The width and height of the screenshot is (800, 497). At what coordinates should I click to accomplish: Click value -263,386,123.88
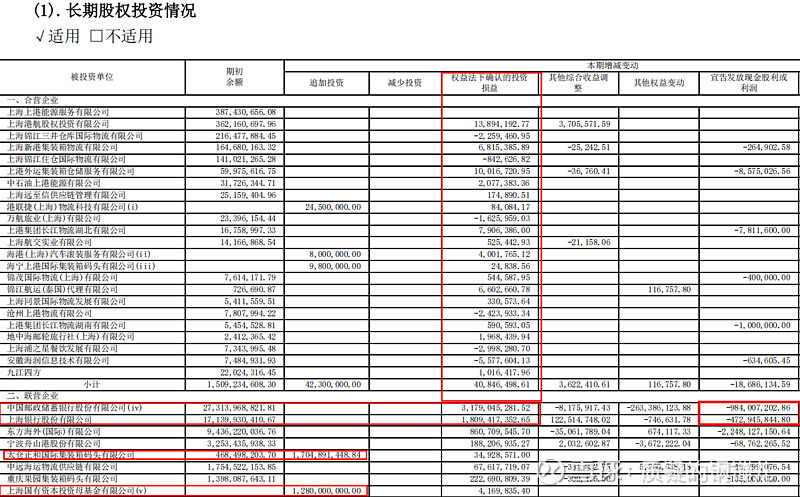tap(658, 408)
